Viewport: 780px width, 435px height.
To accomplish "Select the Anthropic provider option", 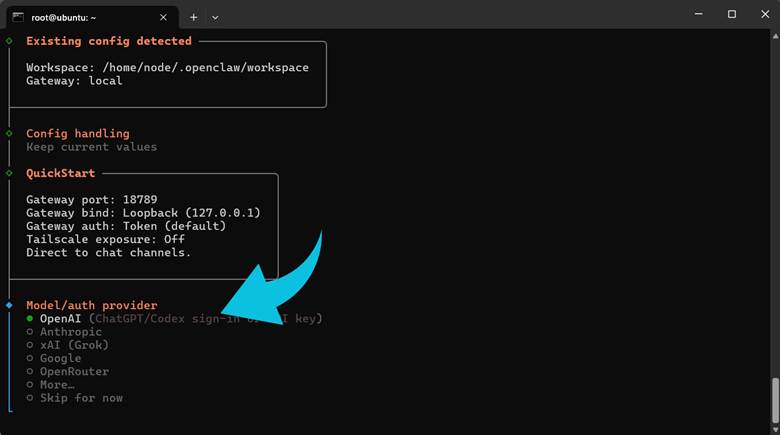I will point(65,332).
